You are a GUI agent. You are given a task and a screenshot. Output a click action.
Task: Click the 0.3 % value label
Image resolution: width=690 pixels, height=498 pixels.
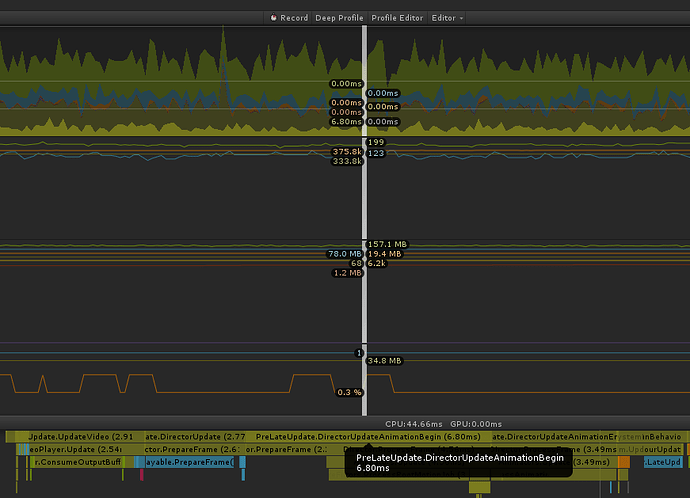(349, 392)
